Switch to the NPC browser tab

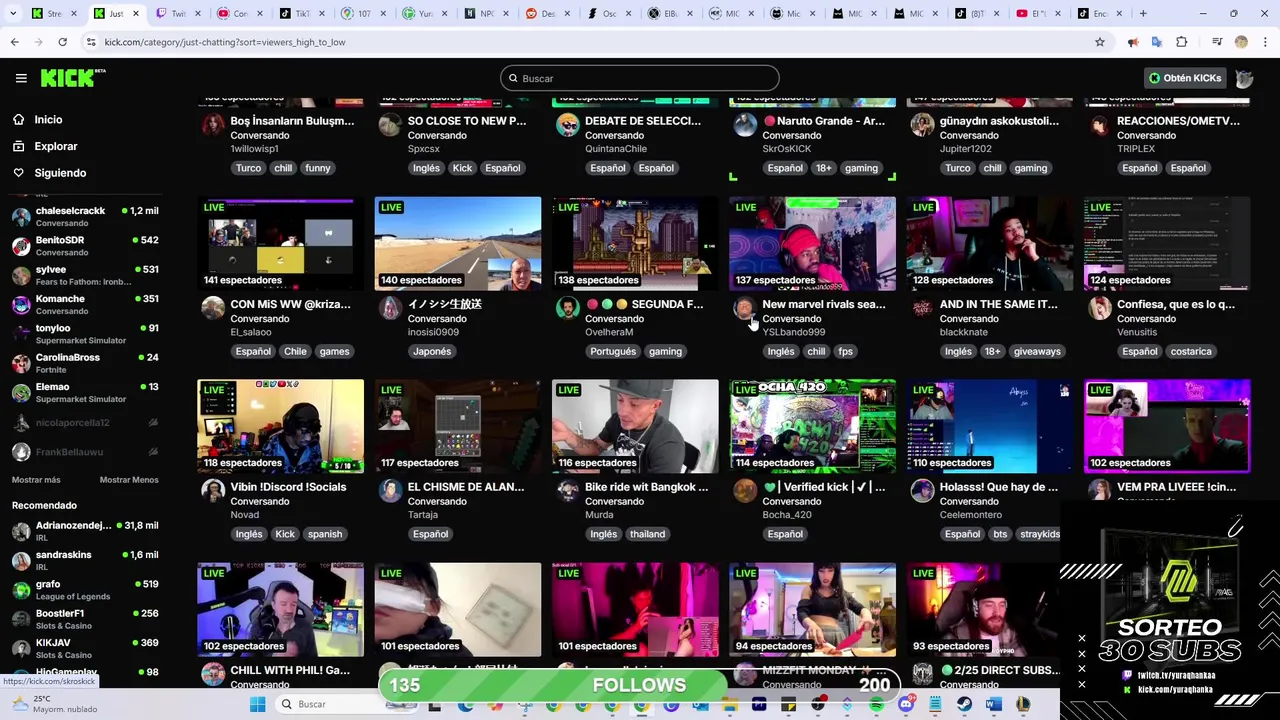[483, 13]
